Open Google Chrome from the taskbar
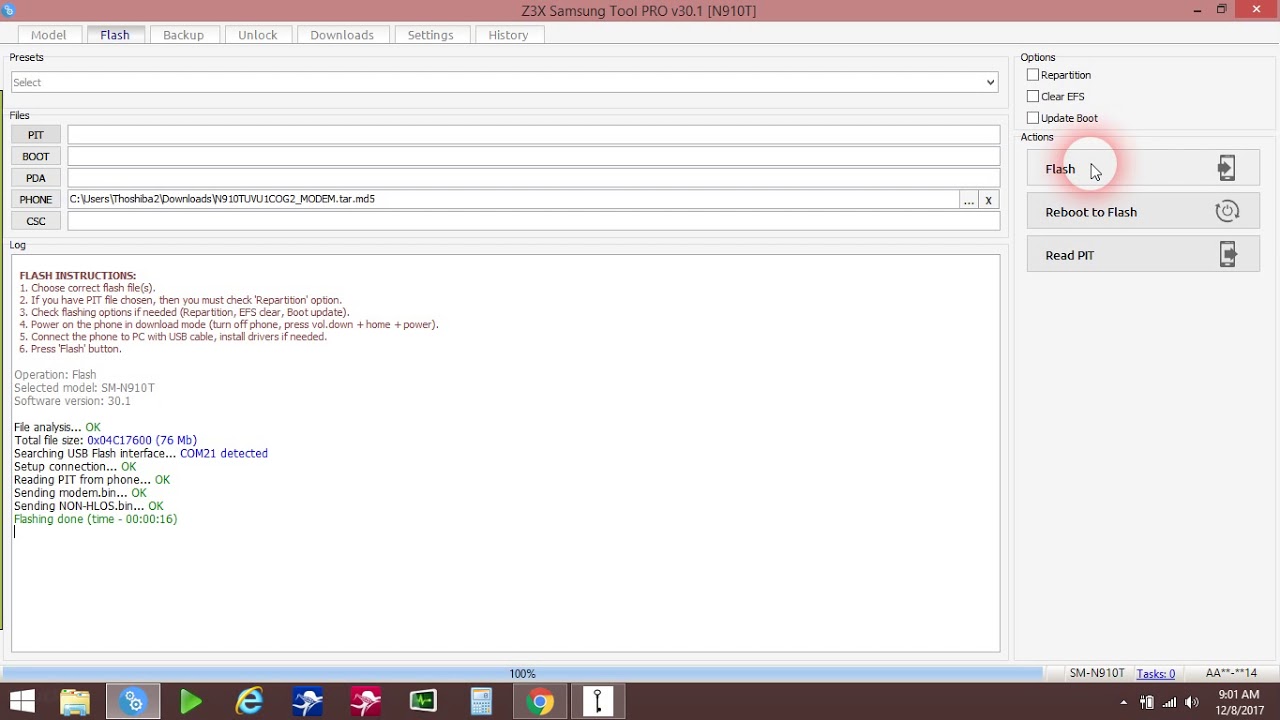The image size is (1280, 720). (540, 702)
